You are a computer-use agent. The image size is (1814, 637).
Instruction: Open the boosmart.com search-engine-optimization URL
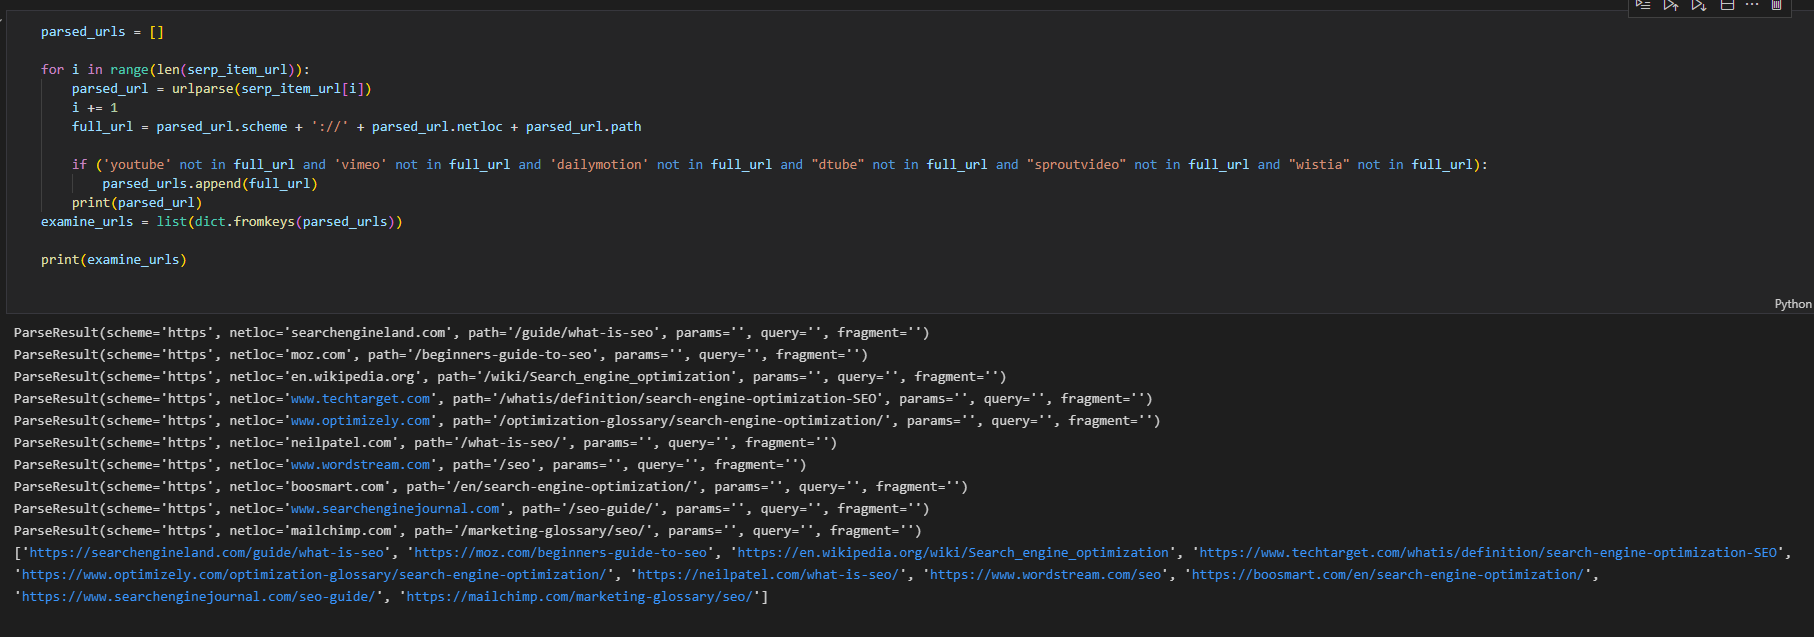[1387, 575]
